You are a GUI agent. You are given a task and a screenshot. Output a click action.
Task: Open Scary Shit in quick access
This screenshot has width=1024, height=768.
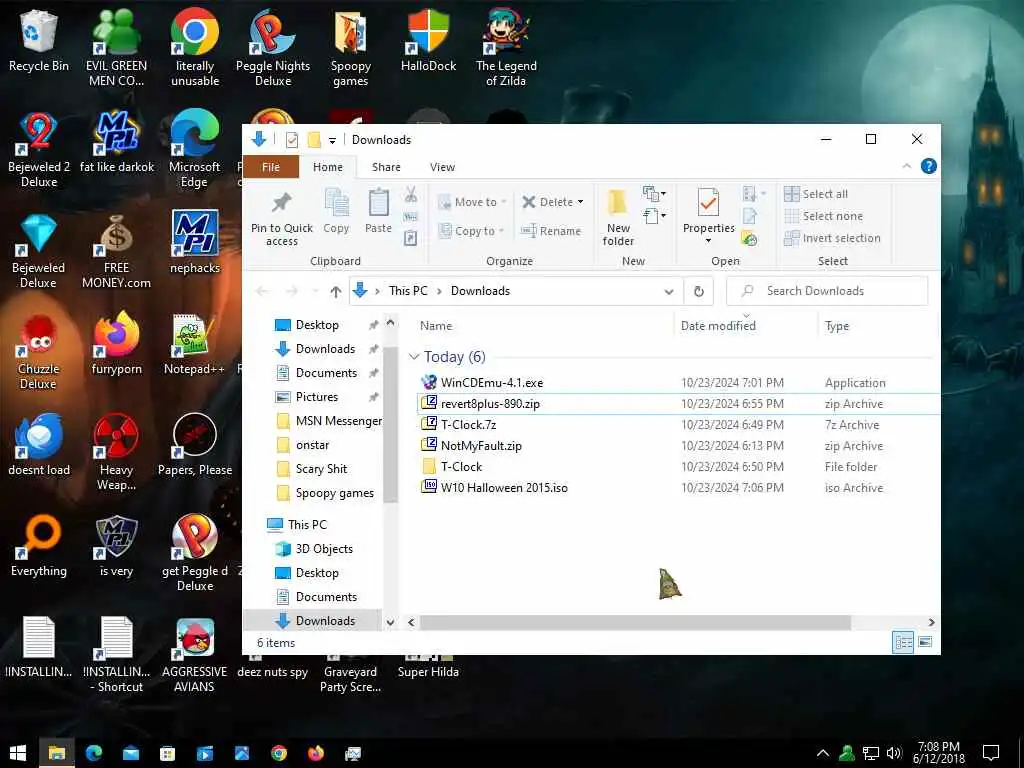pyautogui.click(x=321, y=469)
